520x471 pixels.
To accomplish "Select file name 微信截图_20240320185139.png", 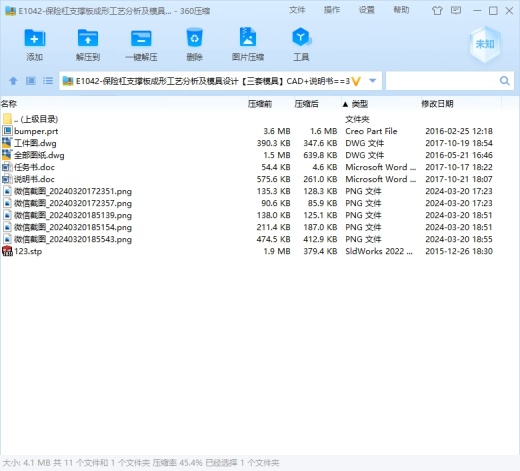I will coord(73,215).
